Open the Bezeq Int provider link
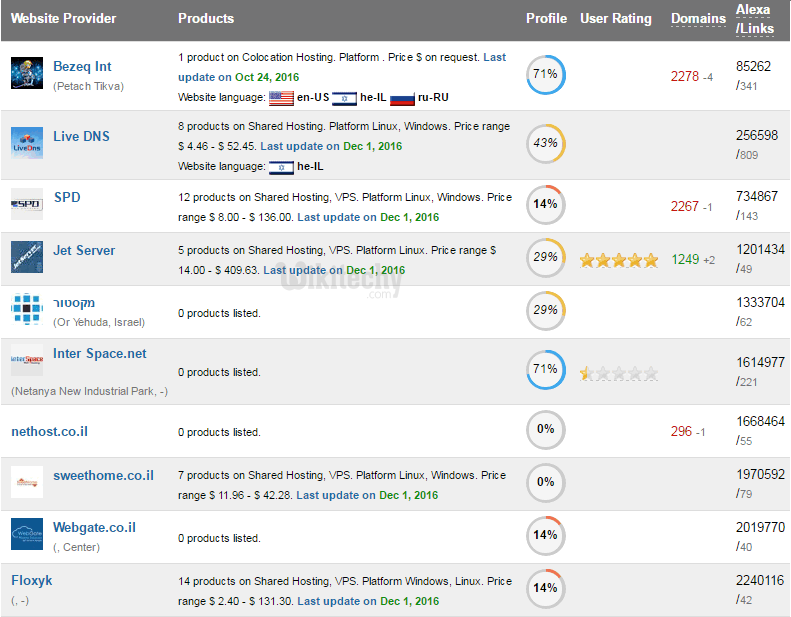The height and width of the screenshot is (617, 791). (82, 67)
